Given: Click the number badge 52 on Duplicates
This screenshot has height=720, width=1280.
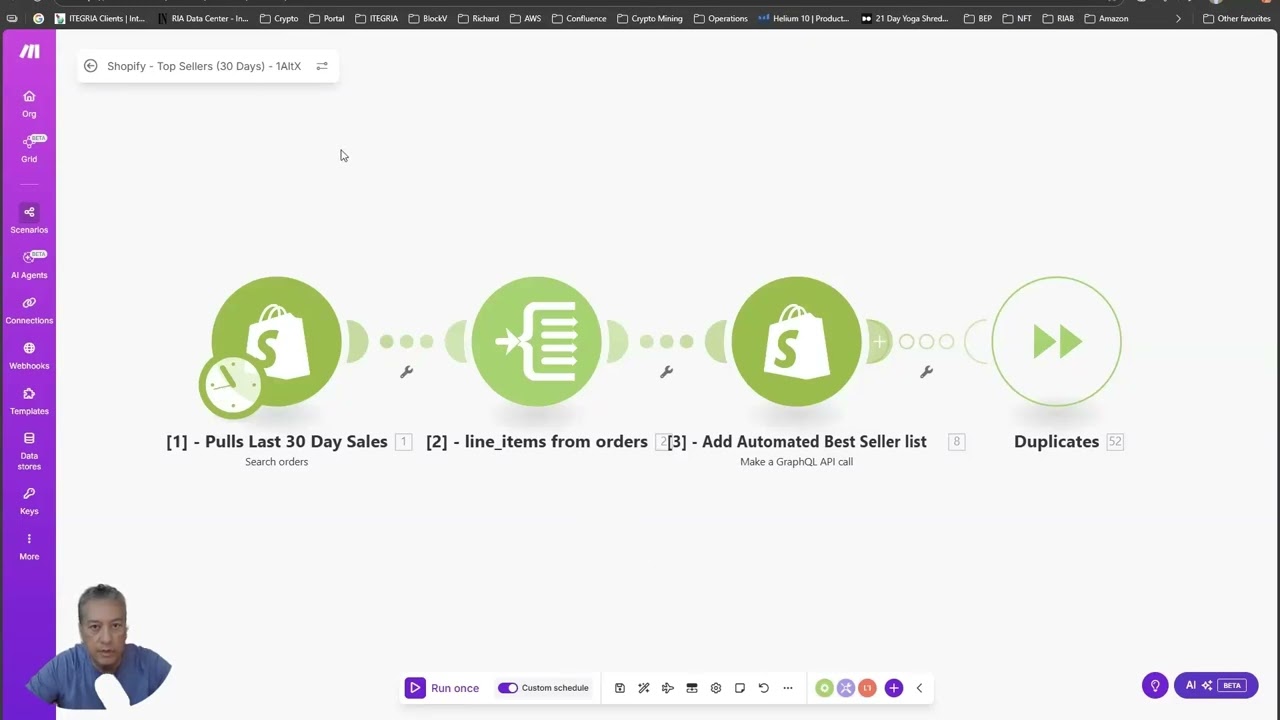Looking at the screenshot, I should [1115, 442].
